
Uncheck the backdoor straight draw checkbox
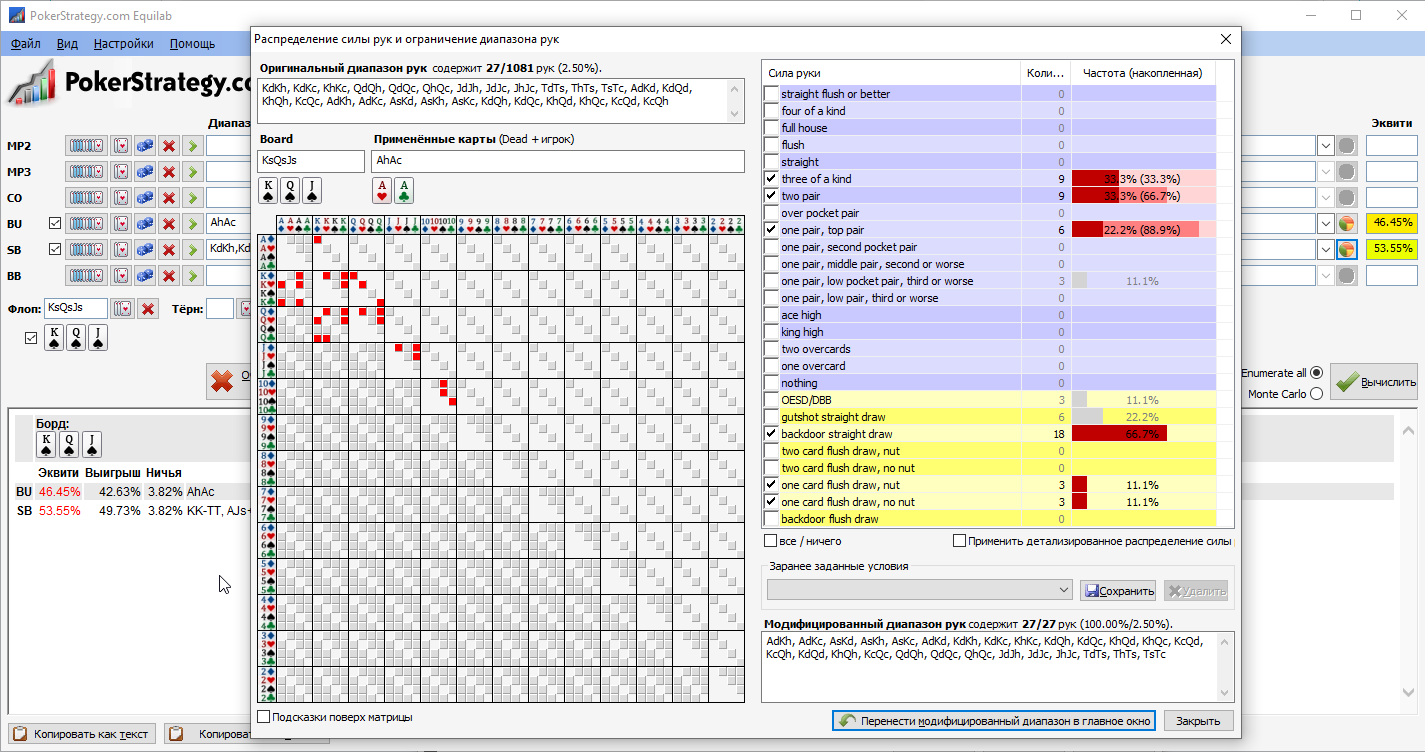(x=770, y=434)
